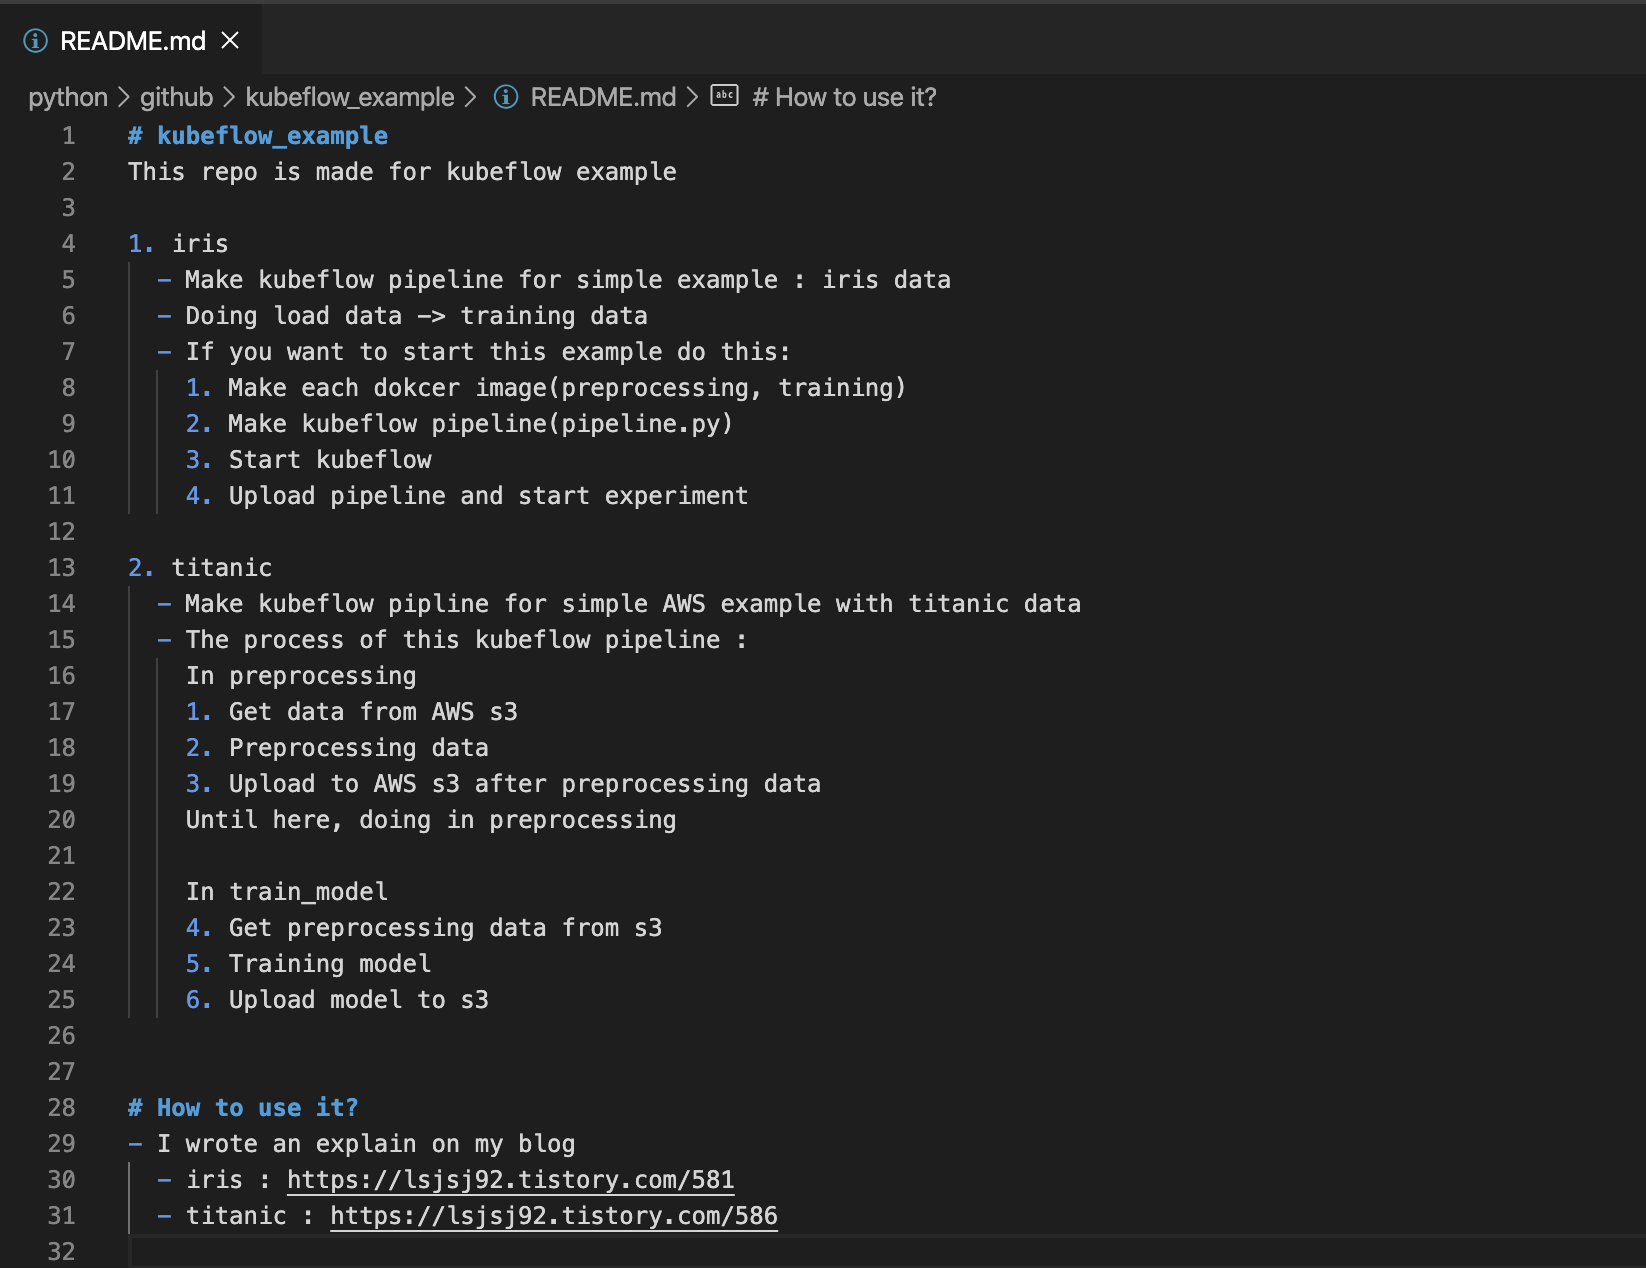The width and height of the screenshot is (1646, 1268).
Task: Click line 'Doing load data -> training data'
Action: tap(416, 316)
